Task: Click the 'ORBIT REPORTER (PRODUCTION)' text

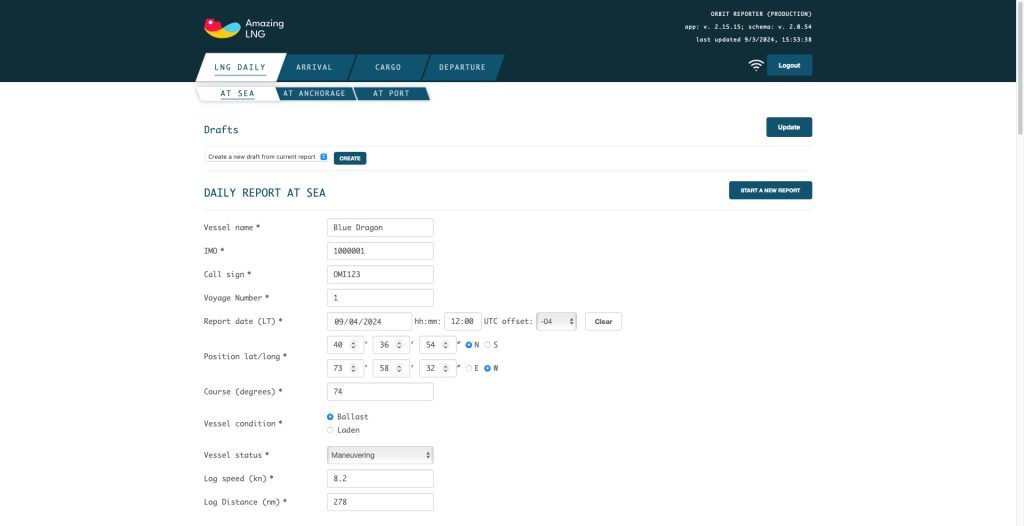Action: pos(761,14)
